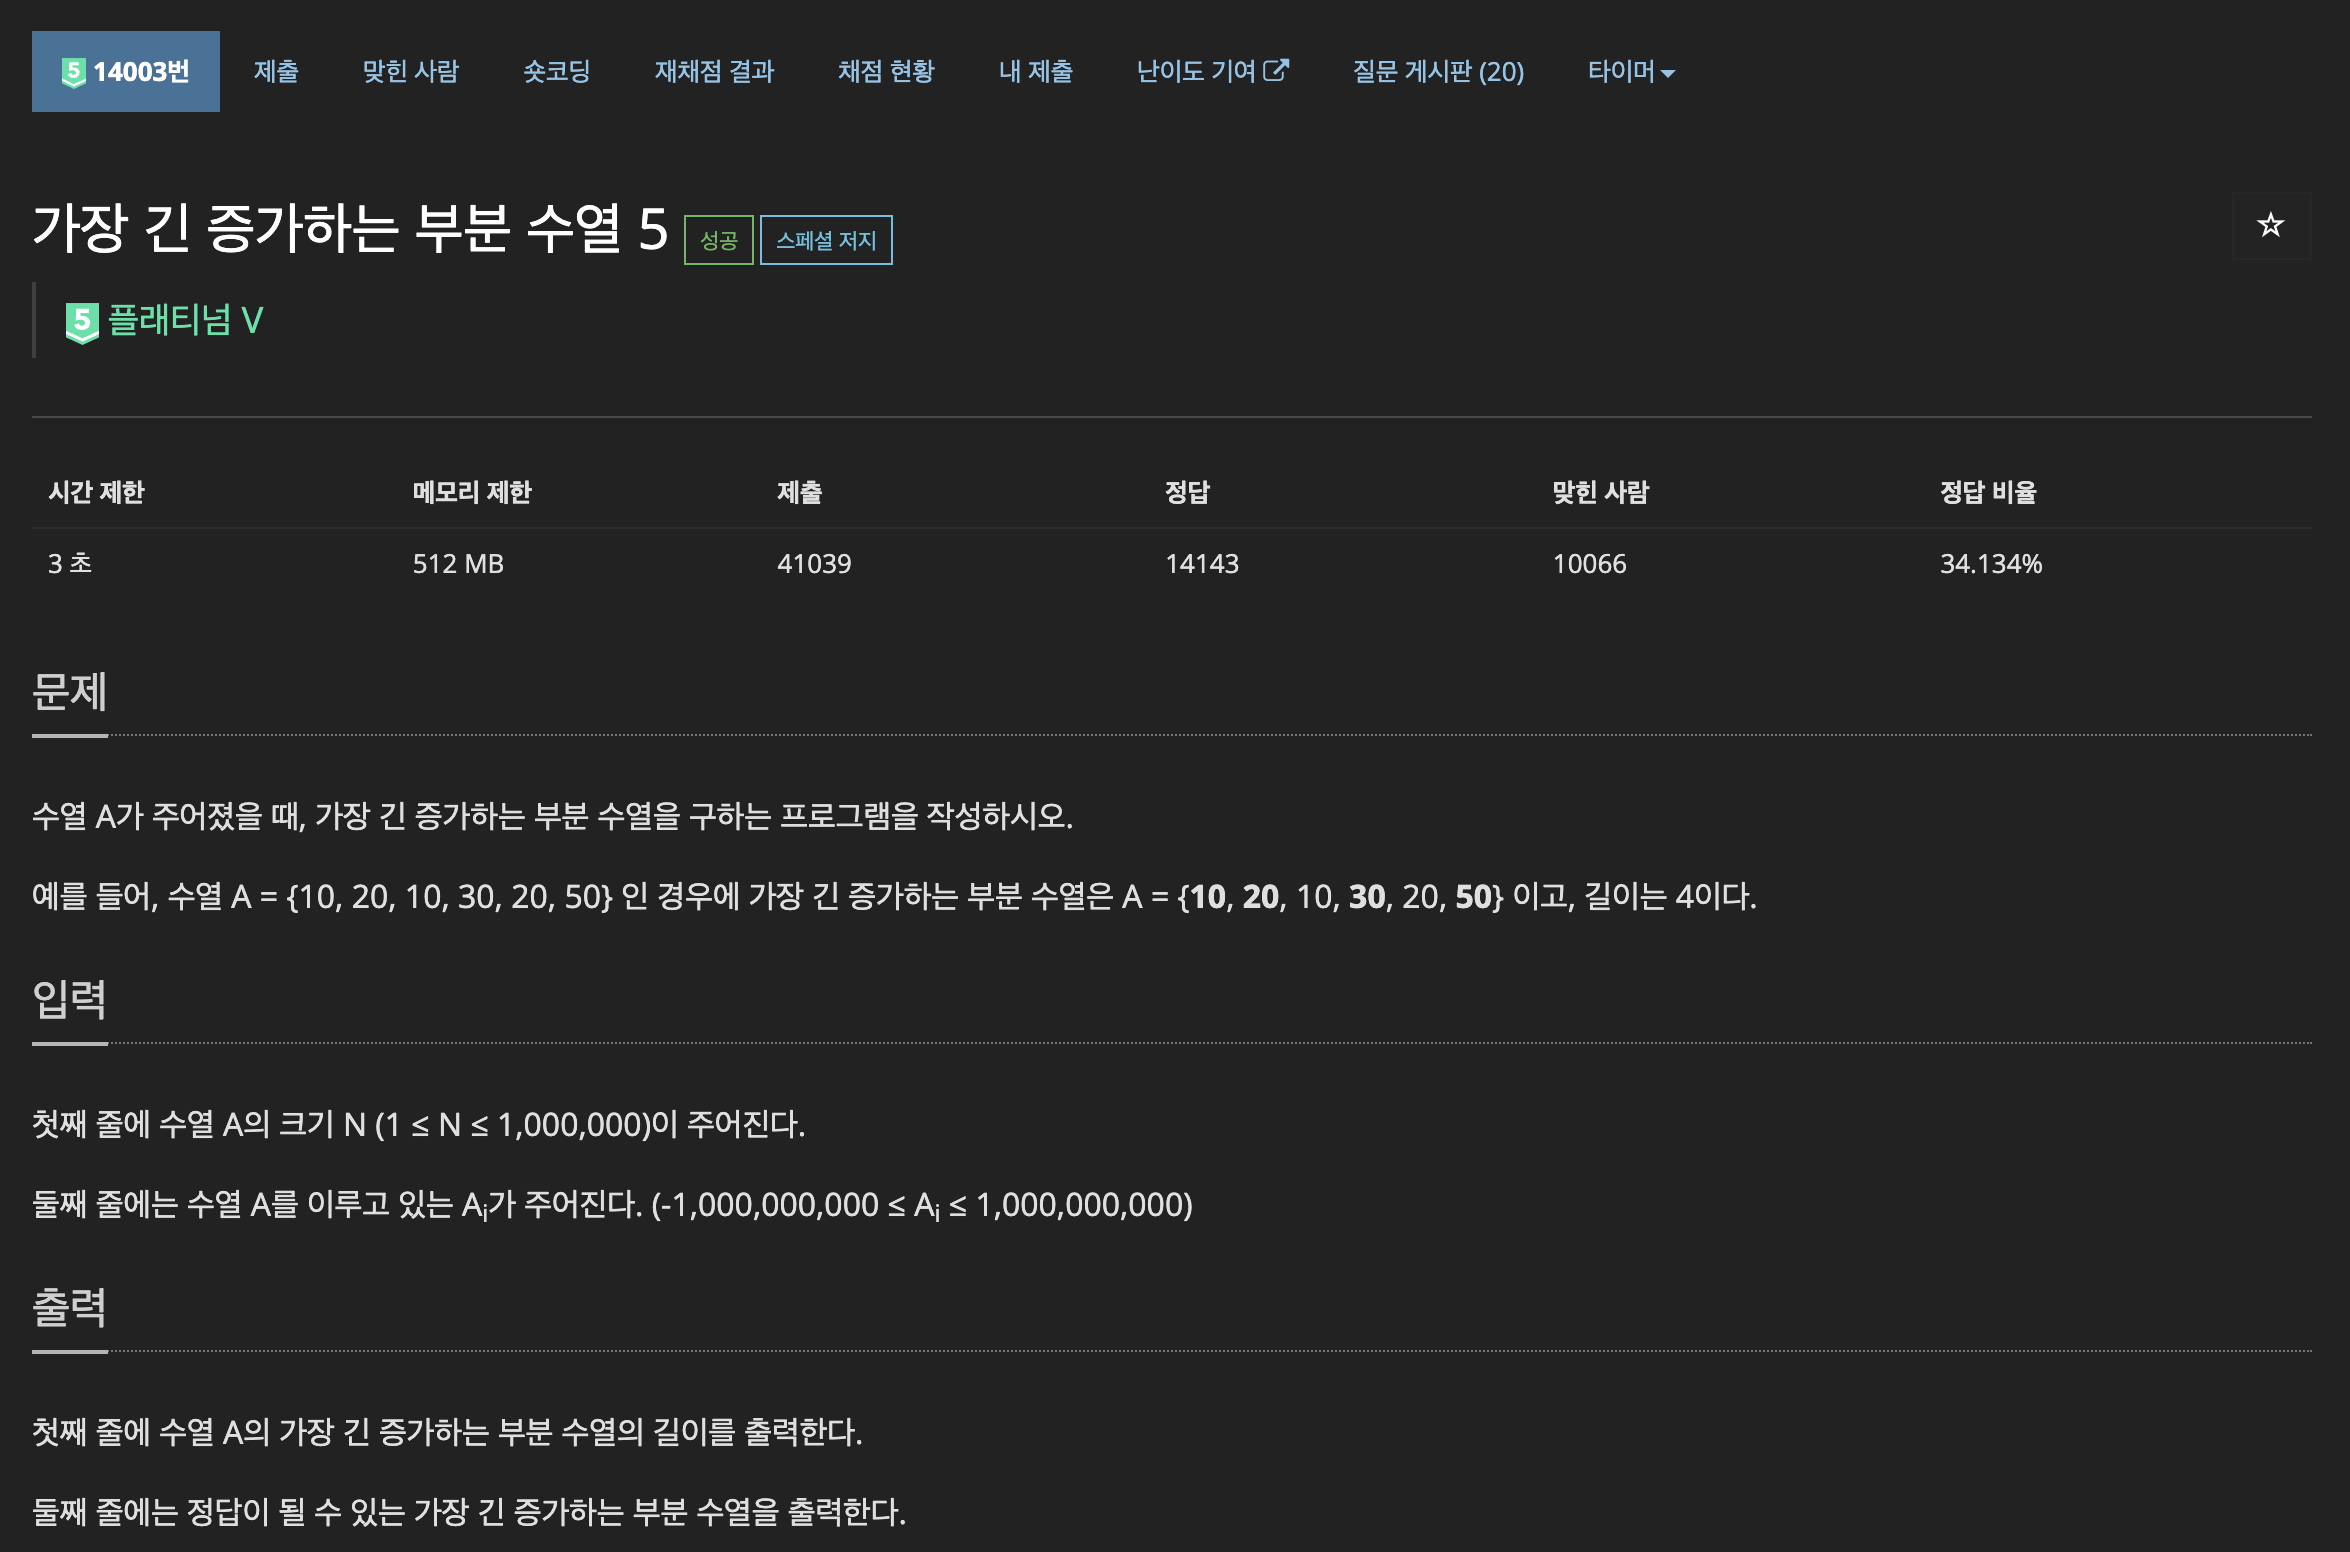Click the 스페셜 저지 label
Image resolution: width=2350 pixels, height=1552 pixels.
point(826,241)
